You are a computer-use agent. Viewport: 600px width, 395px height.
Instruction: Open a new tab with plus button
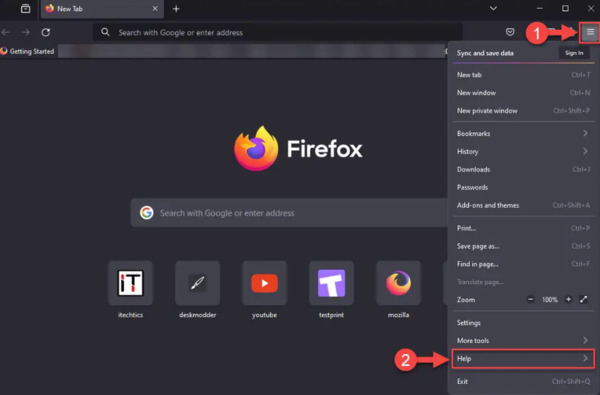tap(176, 9)
